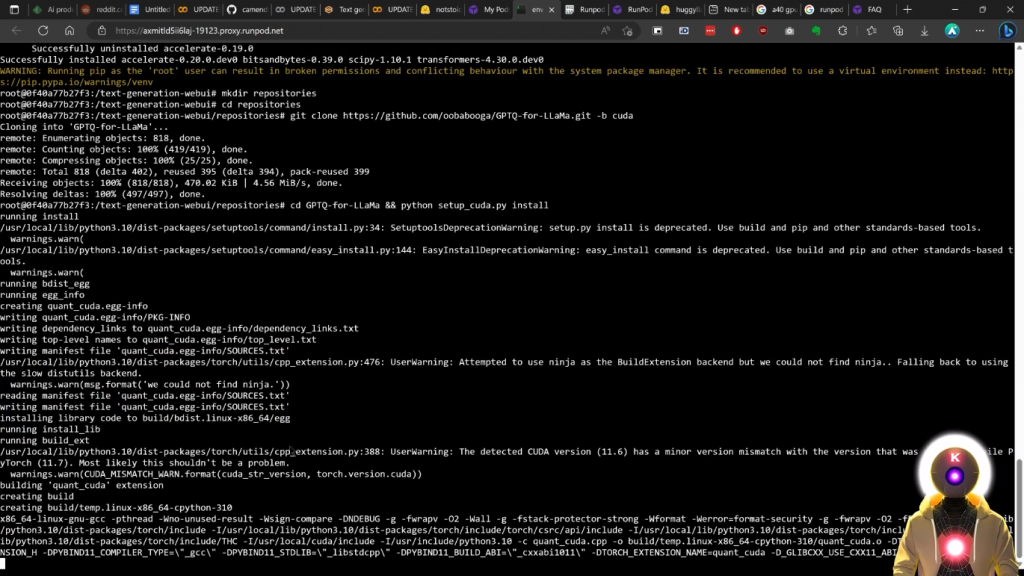Switch to the My Pod tab
Image resolution: width=1024 pixels, height=576 pixels.
[x=488, y=10]
